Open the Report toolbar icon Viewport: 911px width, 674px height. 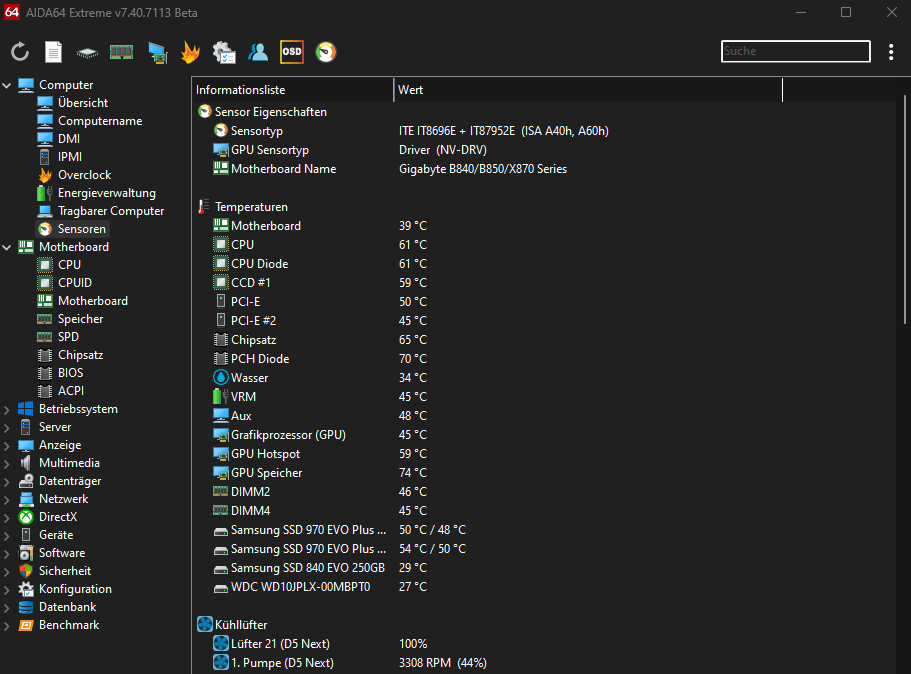[x=53, y=52]
